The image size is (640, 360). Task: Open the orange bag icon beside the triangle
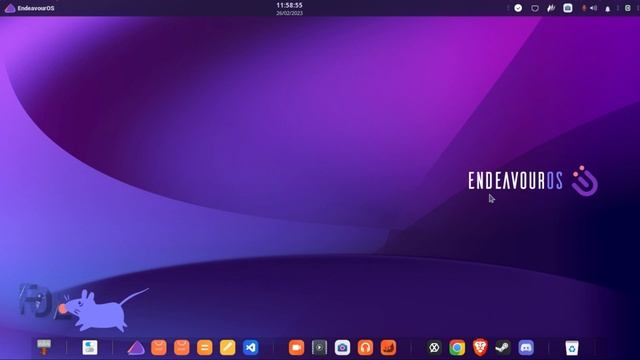(159, 348)
